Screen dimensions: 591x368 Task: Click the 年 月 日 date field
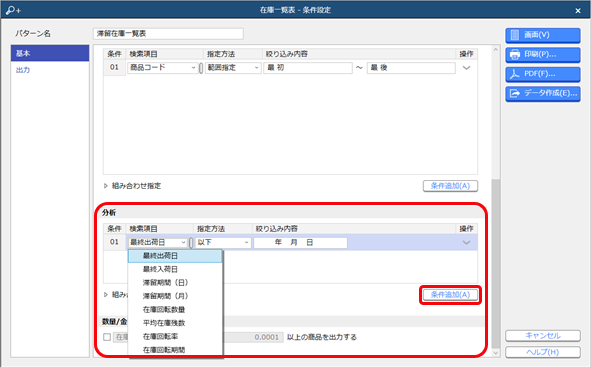coord(300,242)
